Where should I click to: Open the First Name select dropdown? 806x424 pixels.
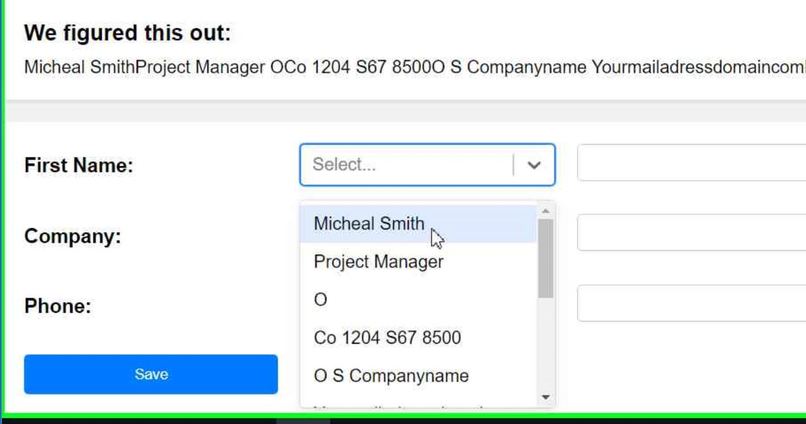tap(427, 164)
